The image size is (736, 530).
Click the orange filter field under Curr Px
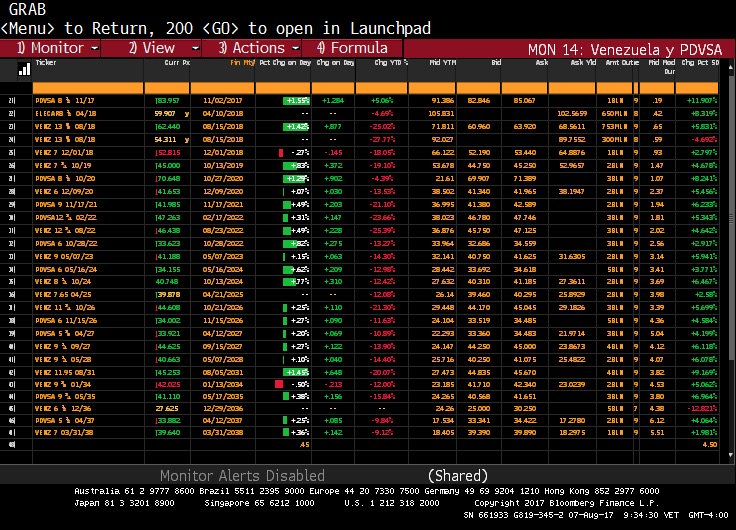coord(167,88)
